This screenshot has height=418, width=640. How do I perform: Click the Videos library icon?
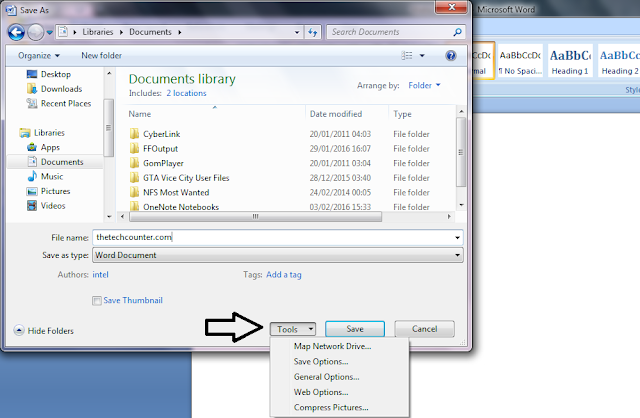pyautogui.click(x=32, y=206)
